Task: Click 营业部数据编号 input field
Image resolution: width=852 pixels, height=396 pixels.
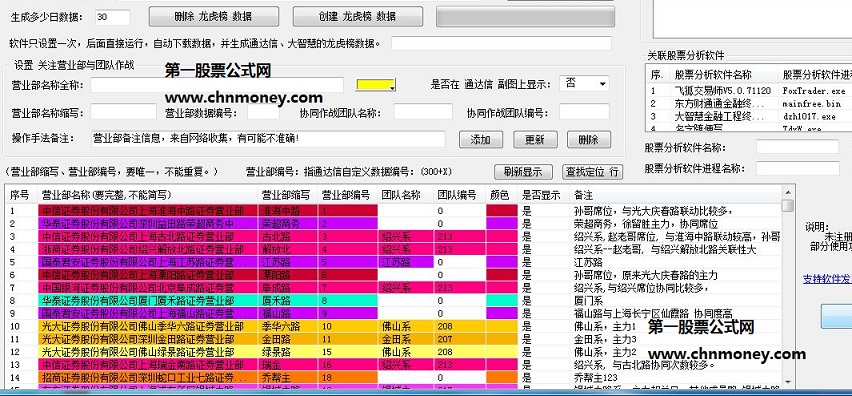Action: click(263, 112)
